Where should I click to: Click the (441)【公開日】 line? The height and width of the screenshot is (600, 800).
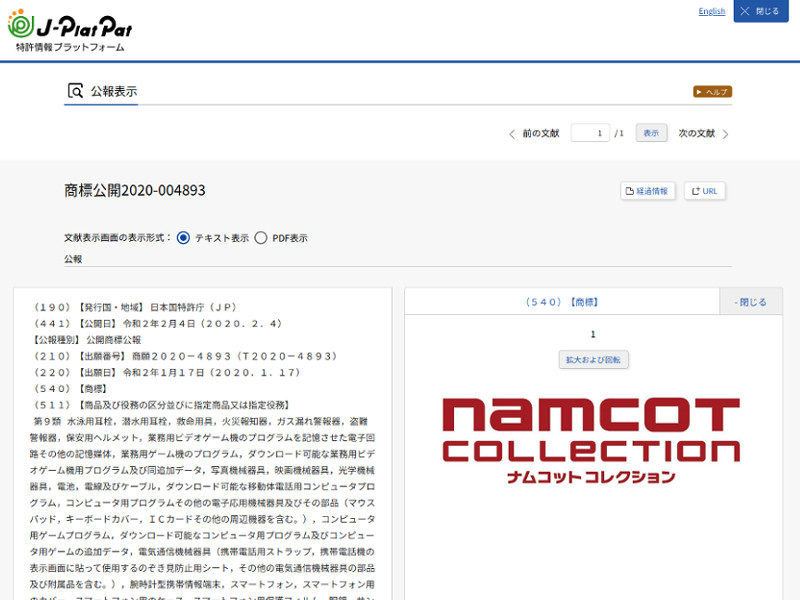tap(158, 323)
